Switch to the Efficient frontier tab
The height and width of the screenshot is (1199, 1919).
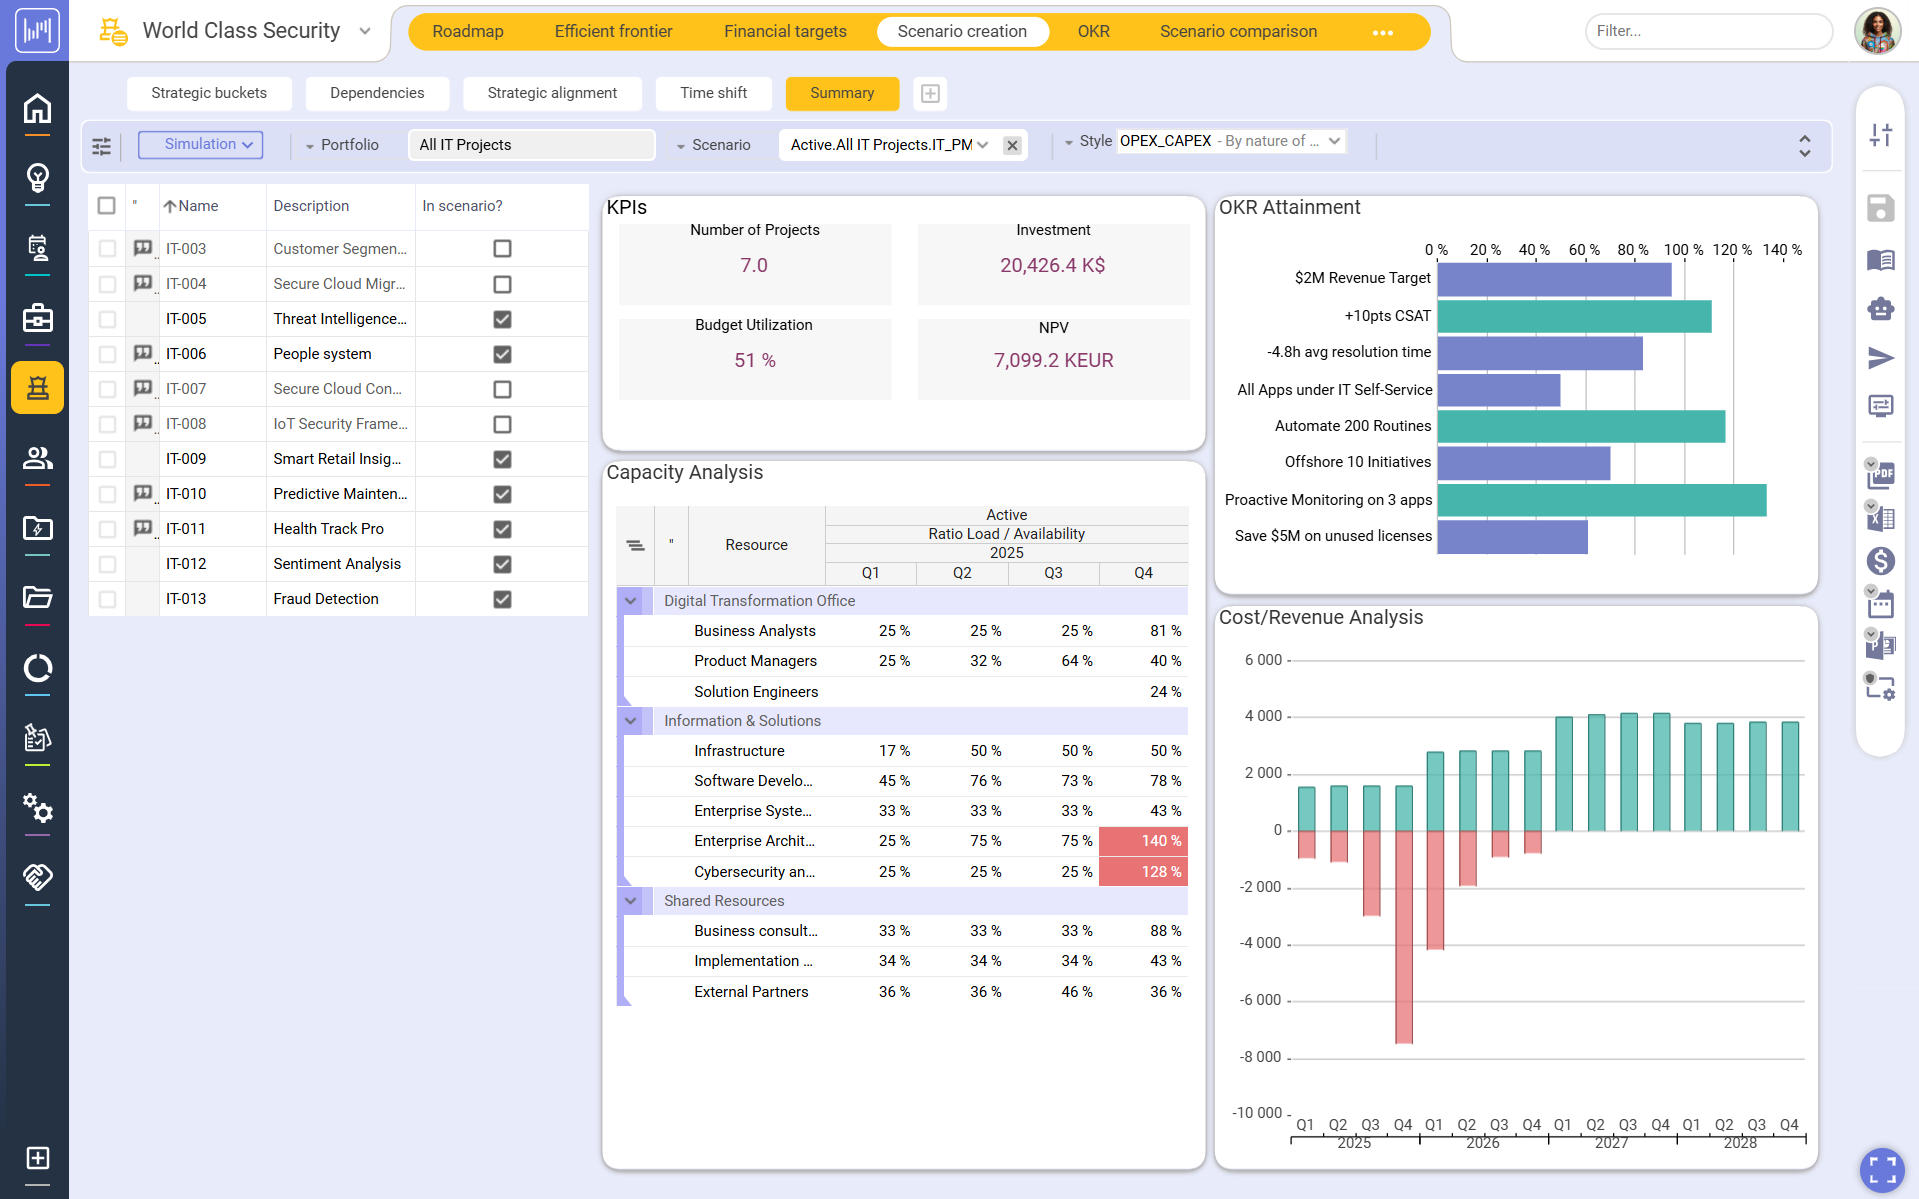click(x=613, y=31)
